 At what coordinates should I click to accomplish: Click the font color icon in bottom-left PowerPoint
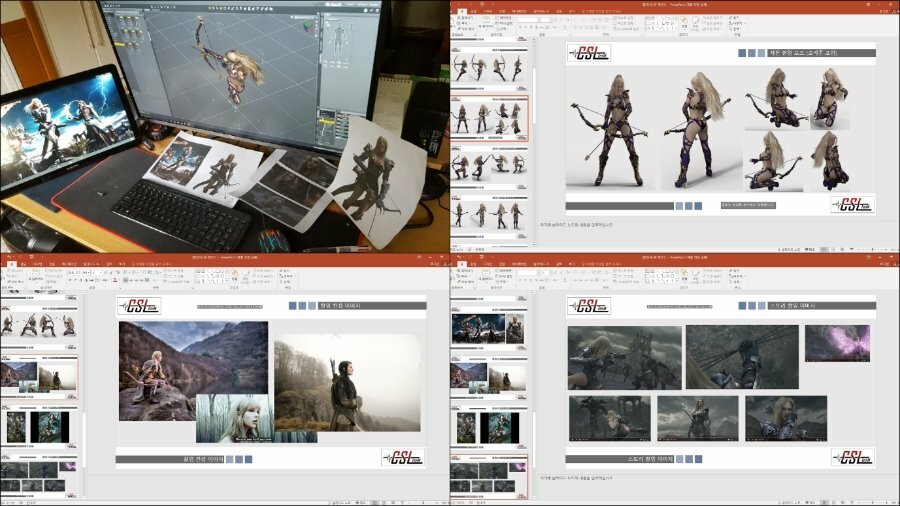coord(115,281)
